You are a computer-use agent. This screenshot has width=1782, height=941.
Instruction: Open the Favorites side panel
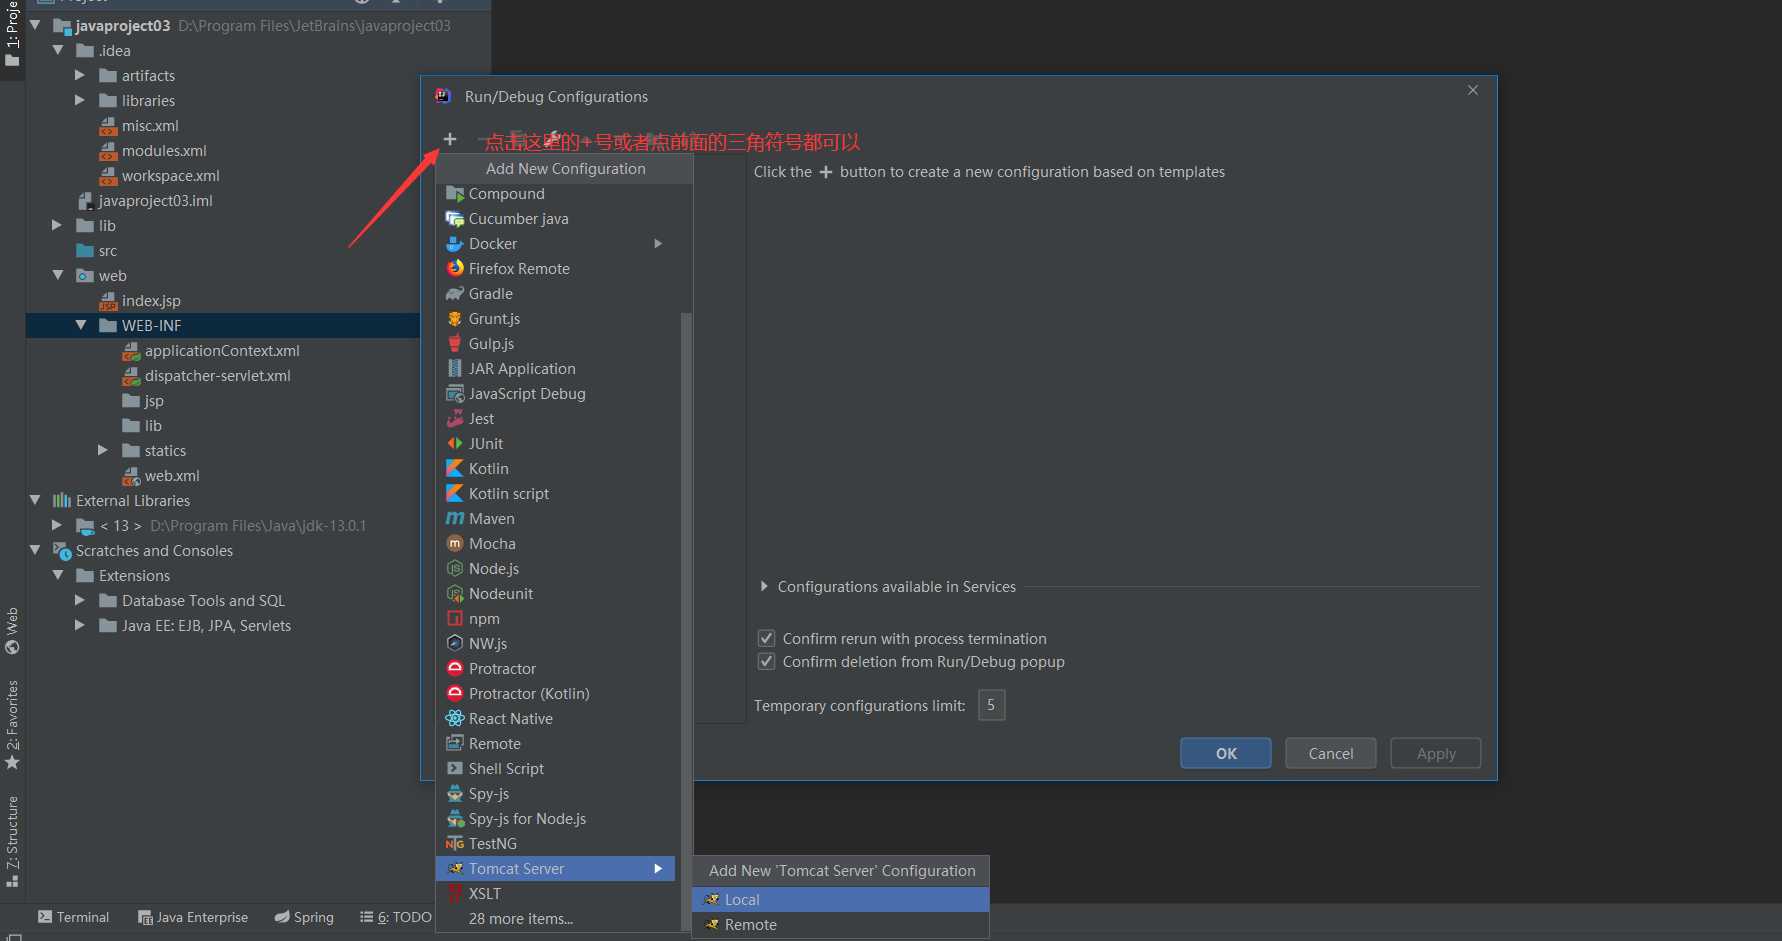tap(12, 725)
